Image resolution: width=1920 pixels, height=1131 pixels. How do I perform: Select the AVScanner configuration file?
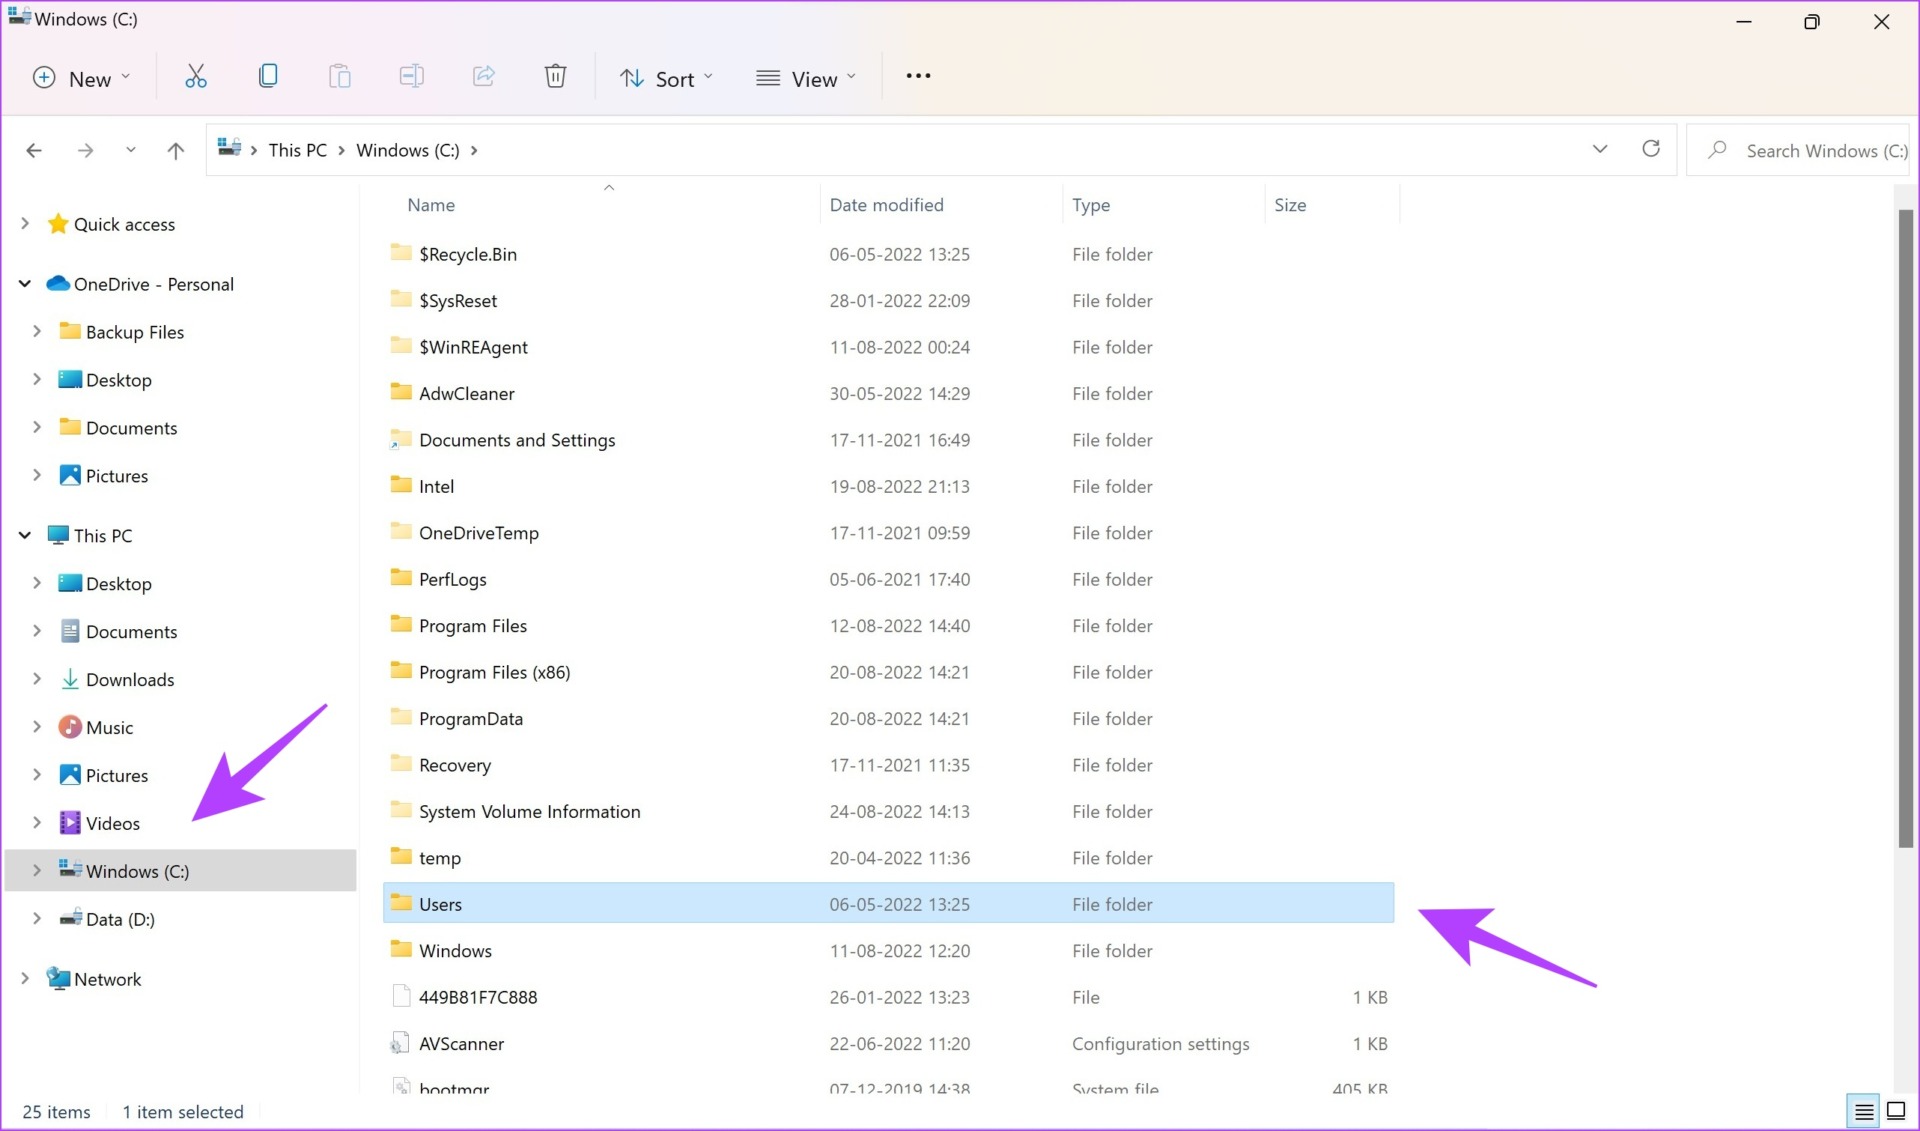[x=461, y=1044]
